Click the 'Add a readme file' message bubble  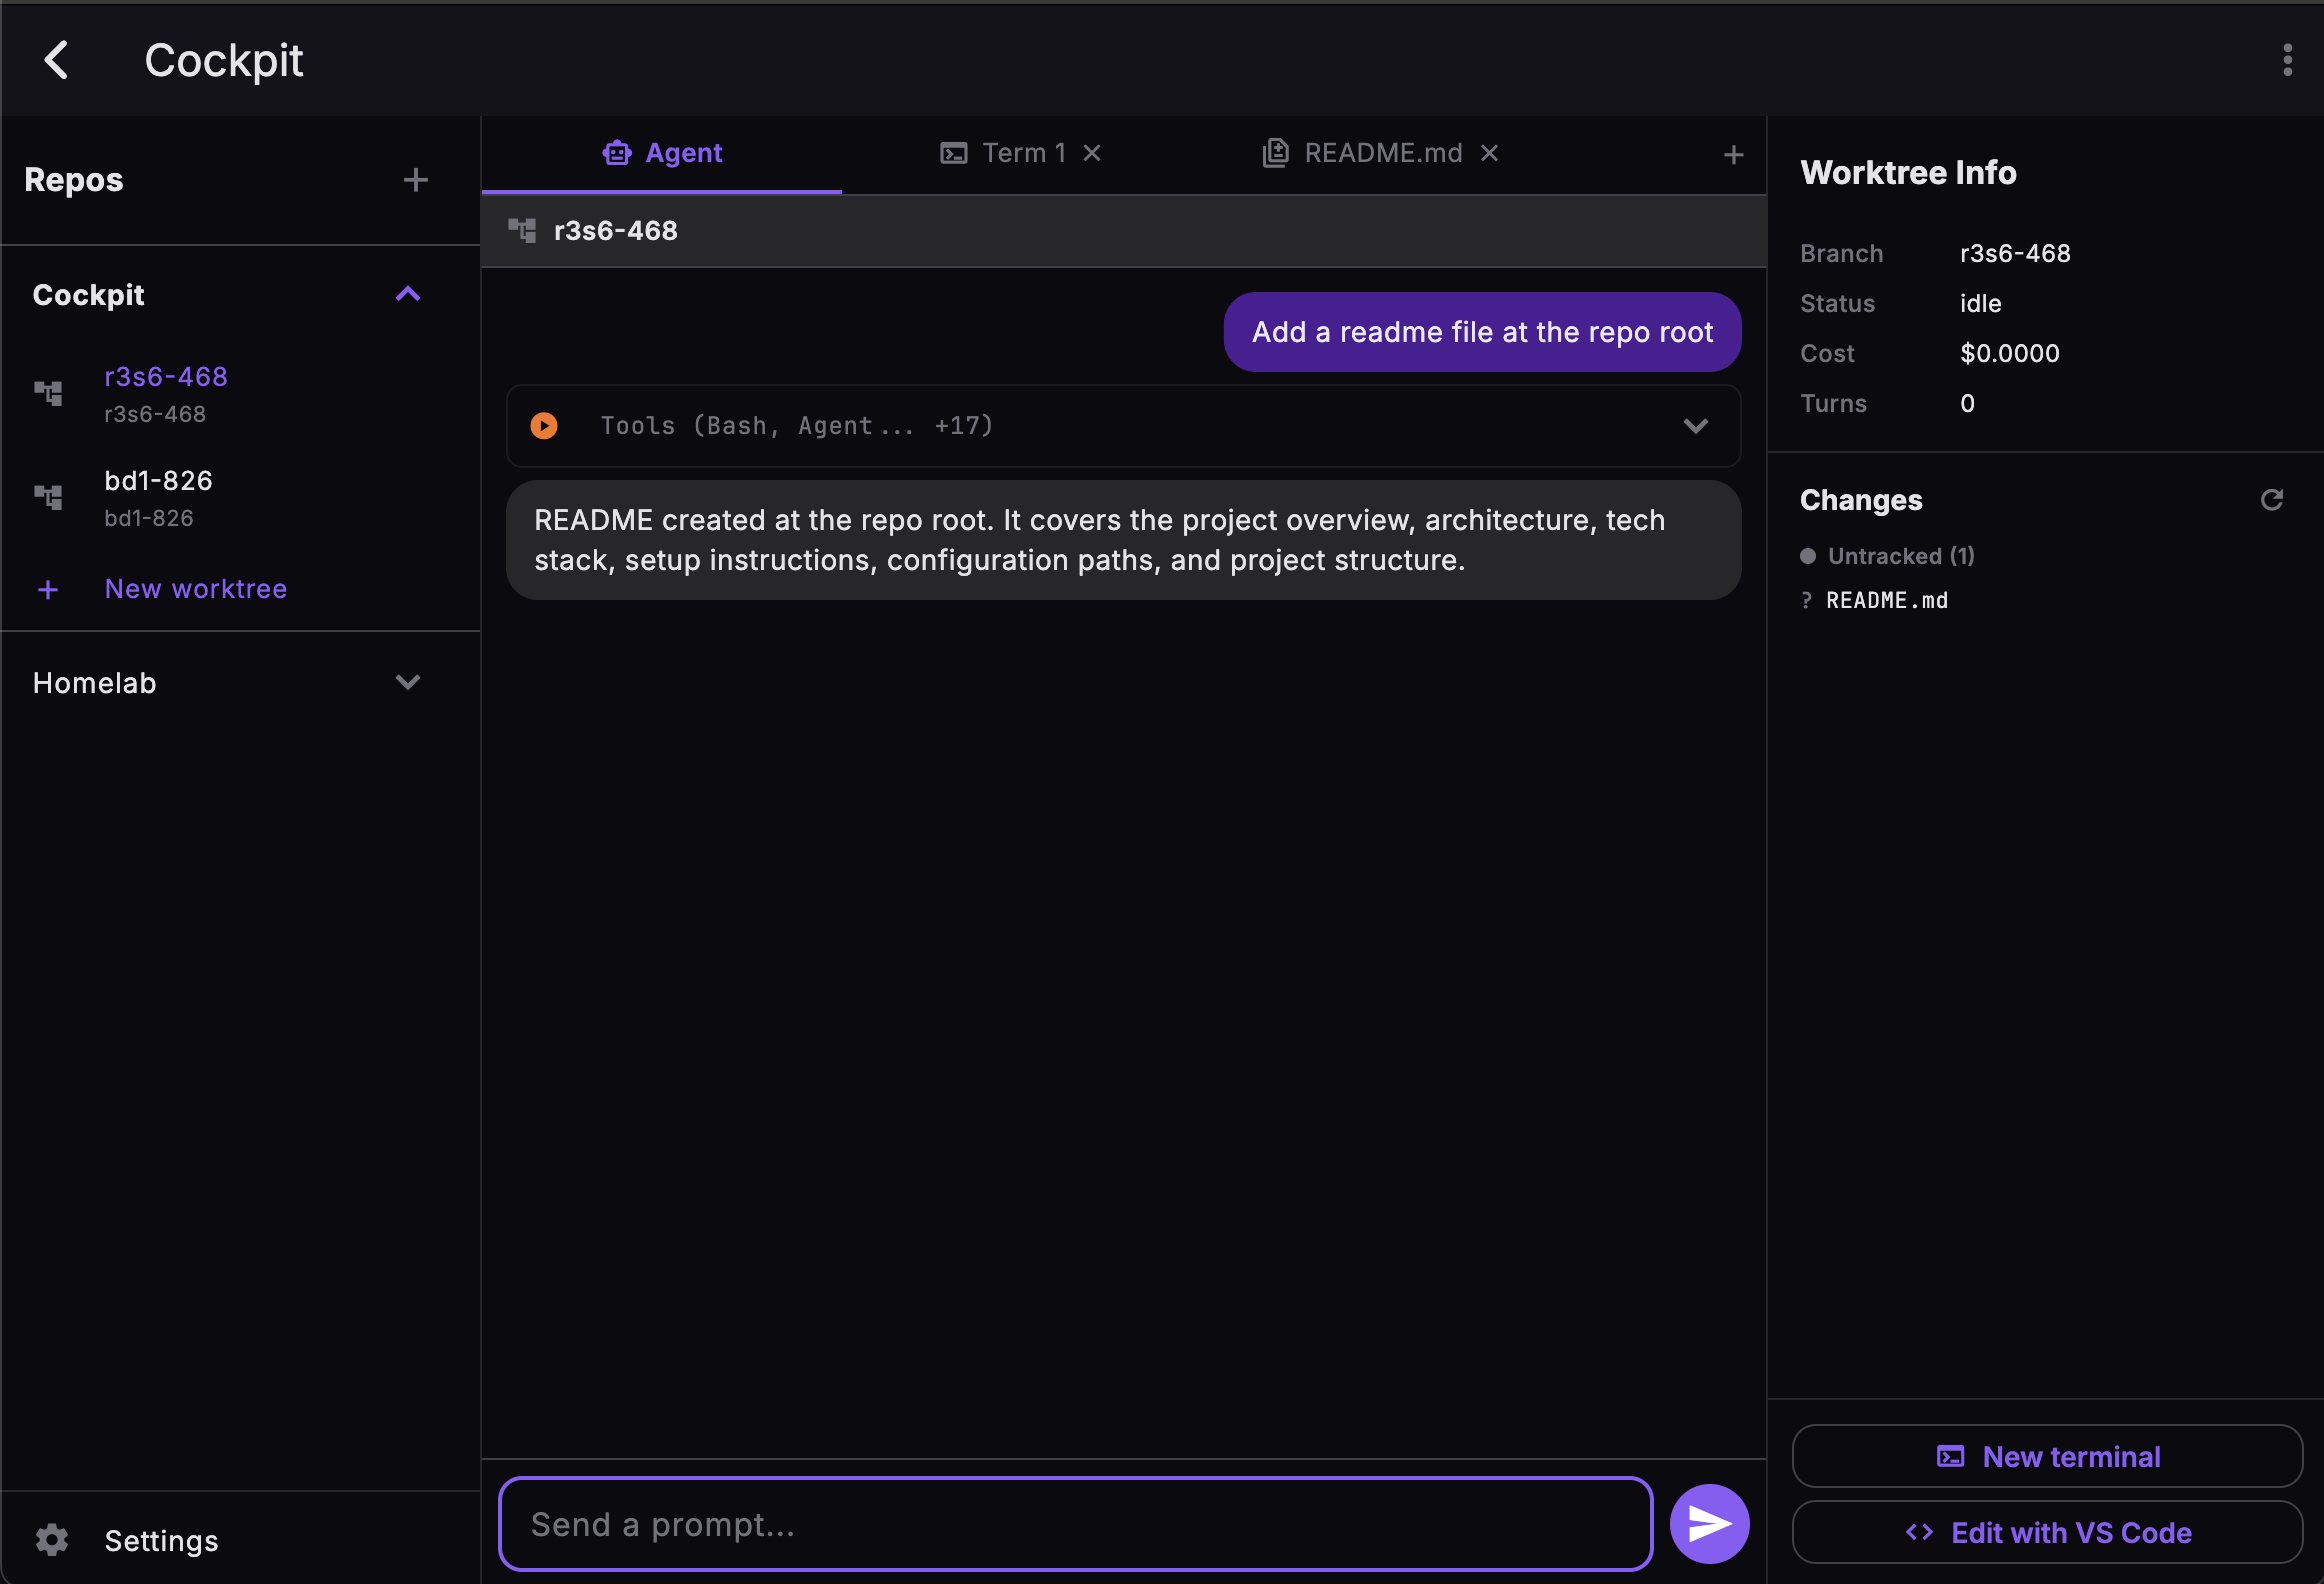[1482, 332]
